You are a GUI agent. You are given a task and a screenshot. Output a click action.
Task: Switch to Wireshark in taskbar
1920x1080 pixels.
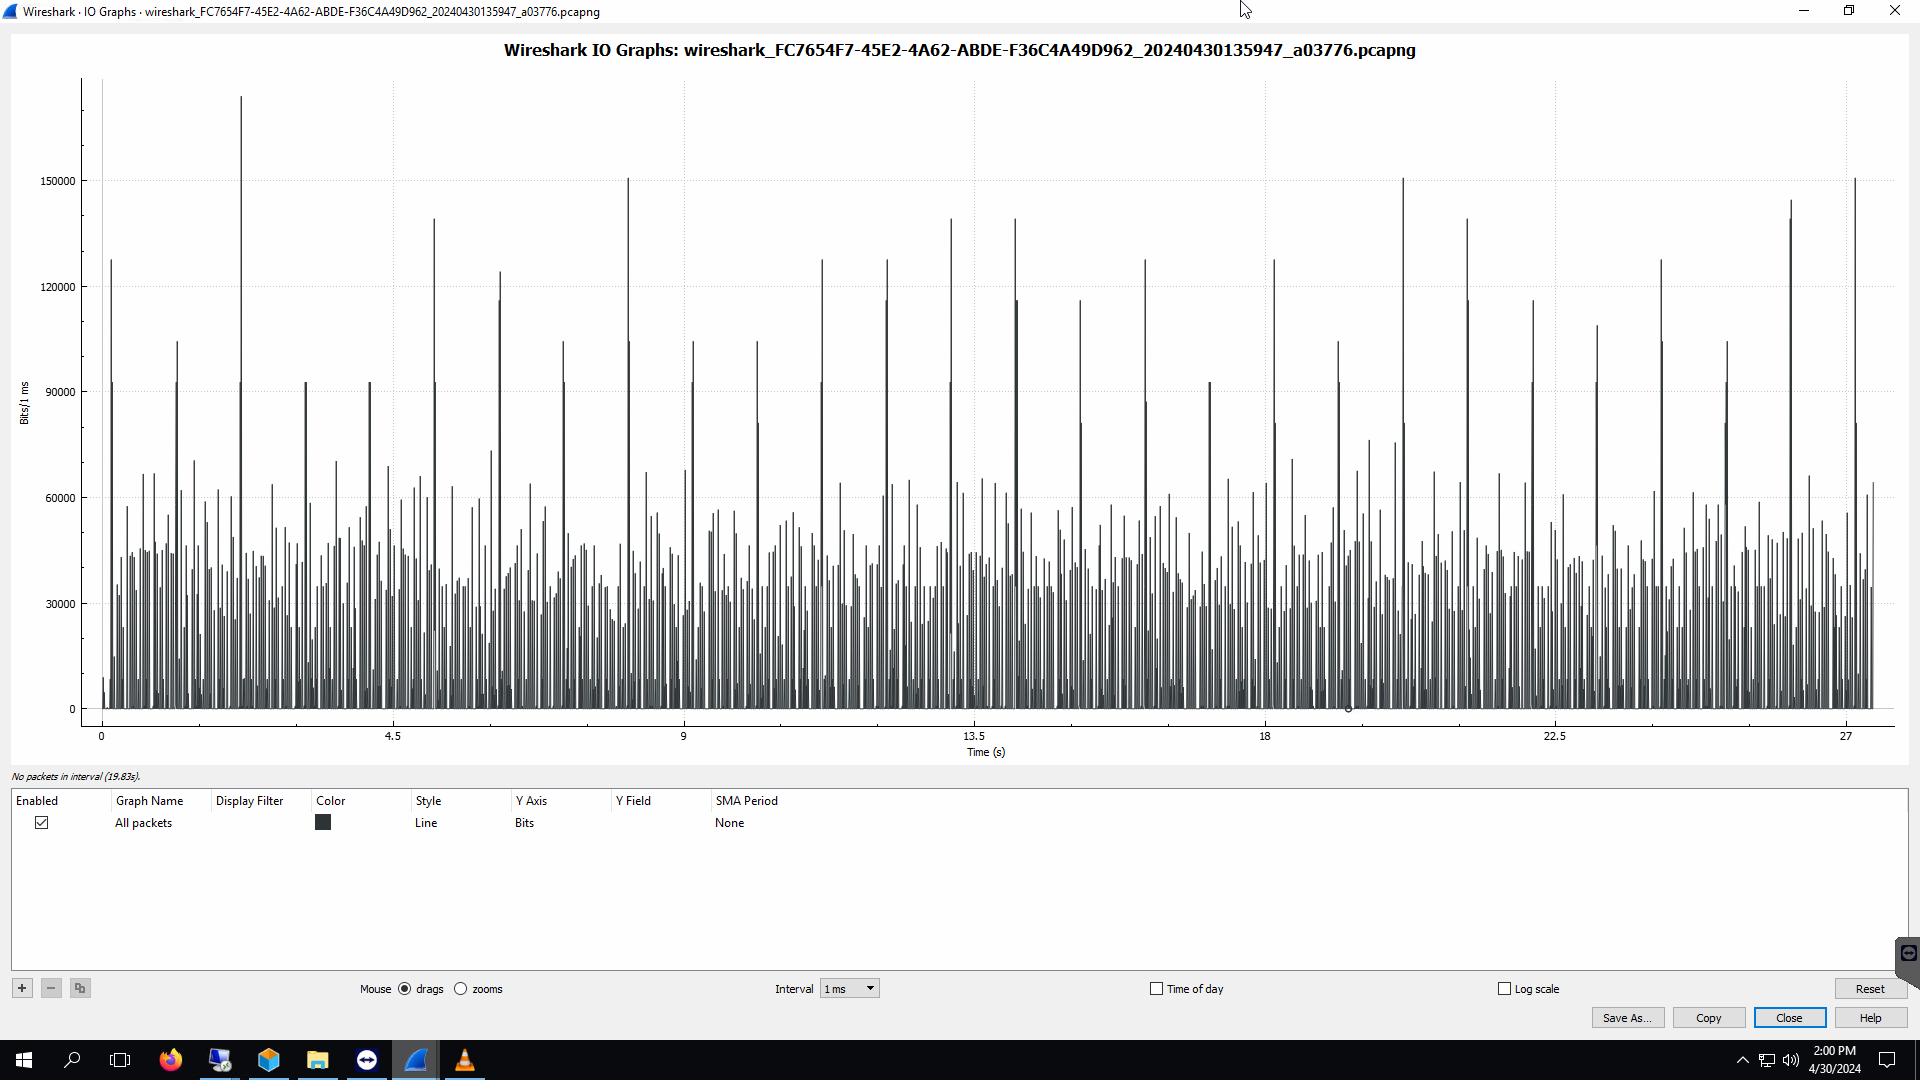[x=416, y=1060]
